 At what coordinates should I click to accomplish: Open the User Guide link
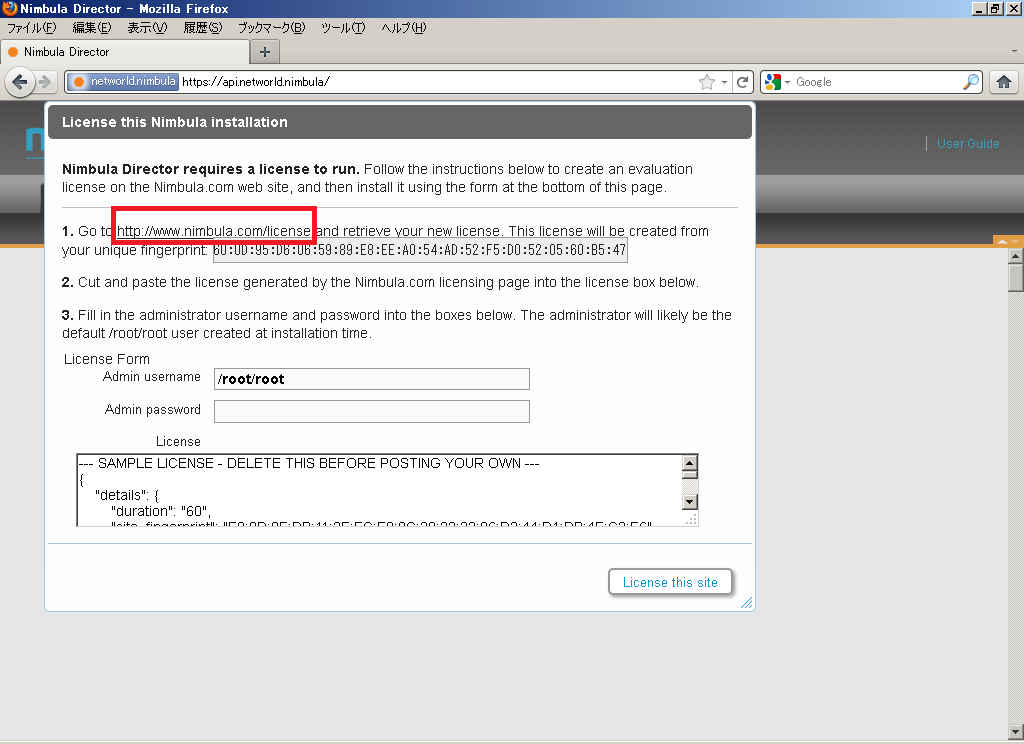point(968,144)
